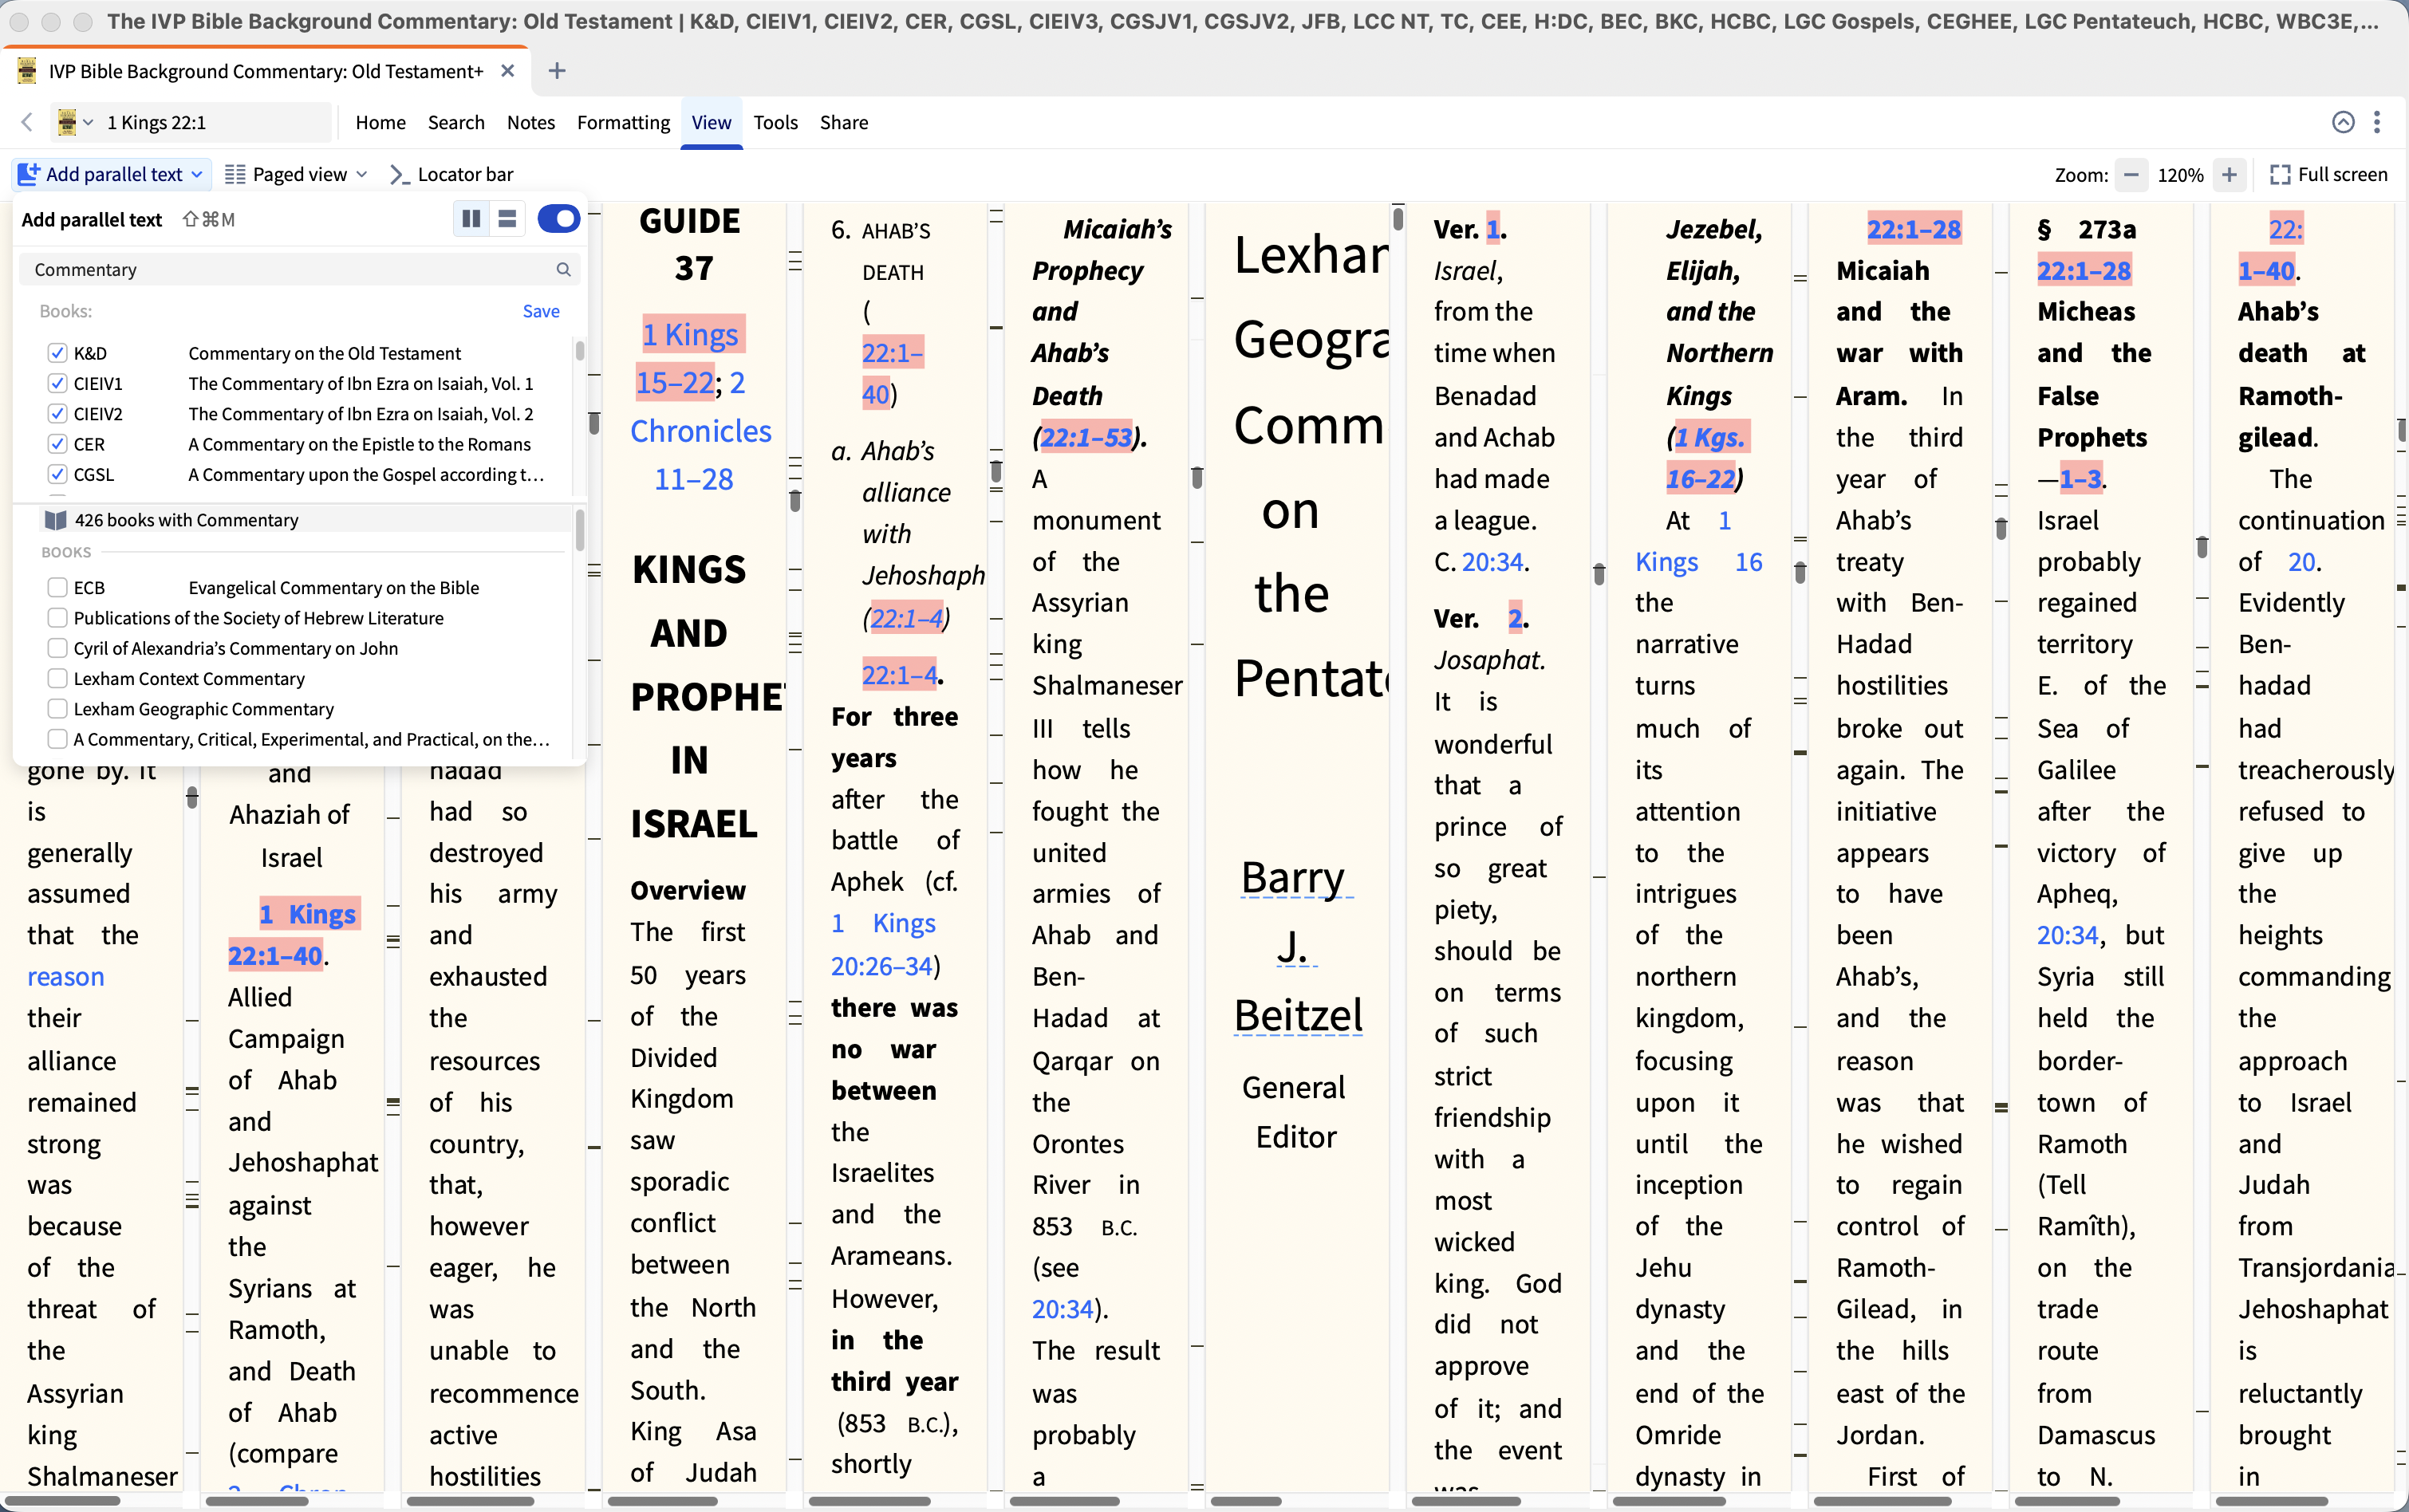Expand the Add parallel text dropdown arrow
The height and width of the screenshot is (1512, 2409).
(x=197, y=174)
